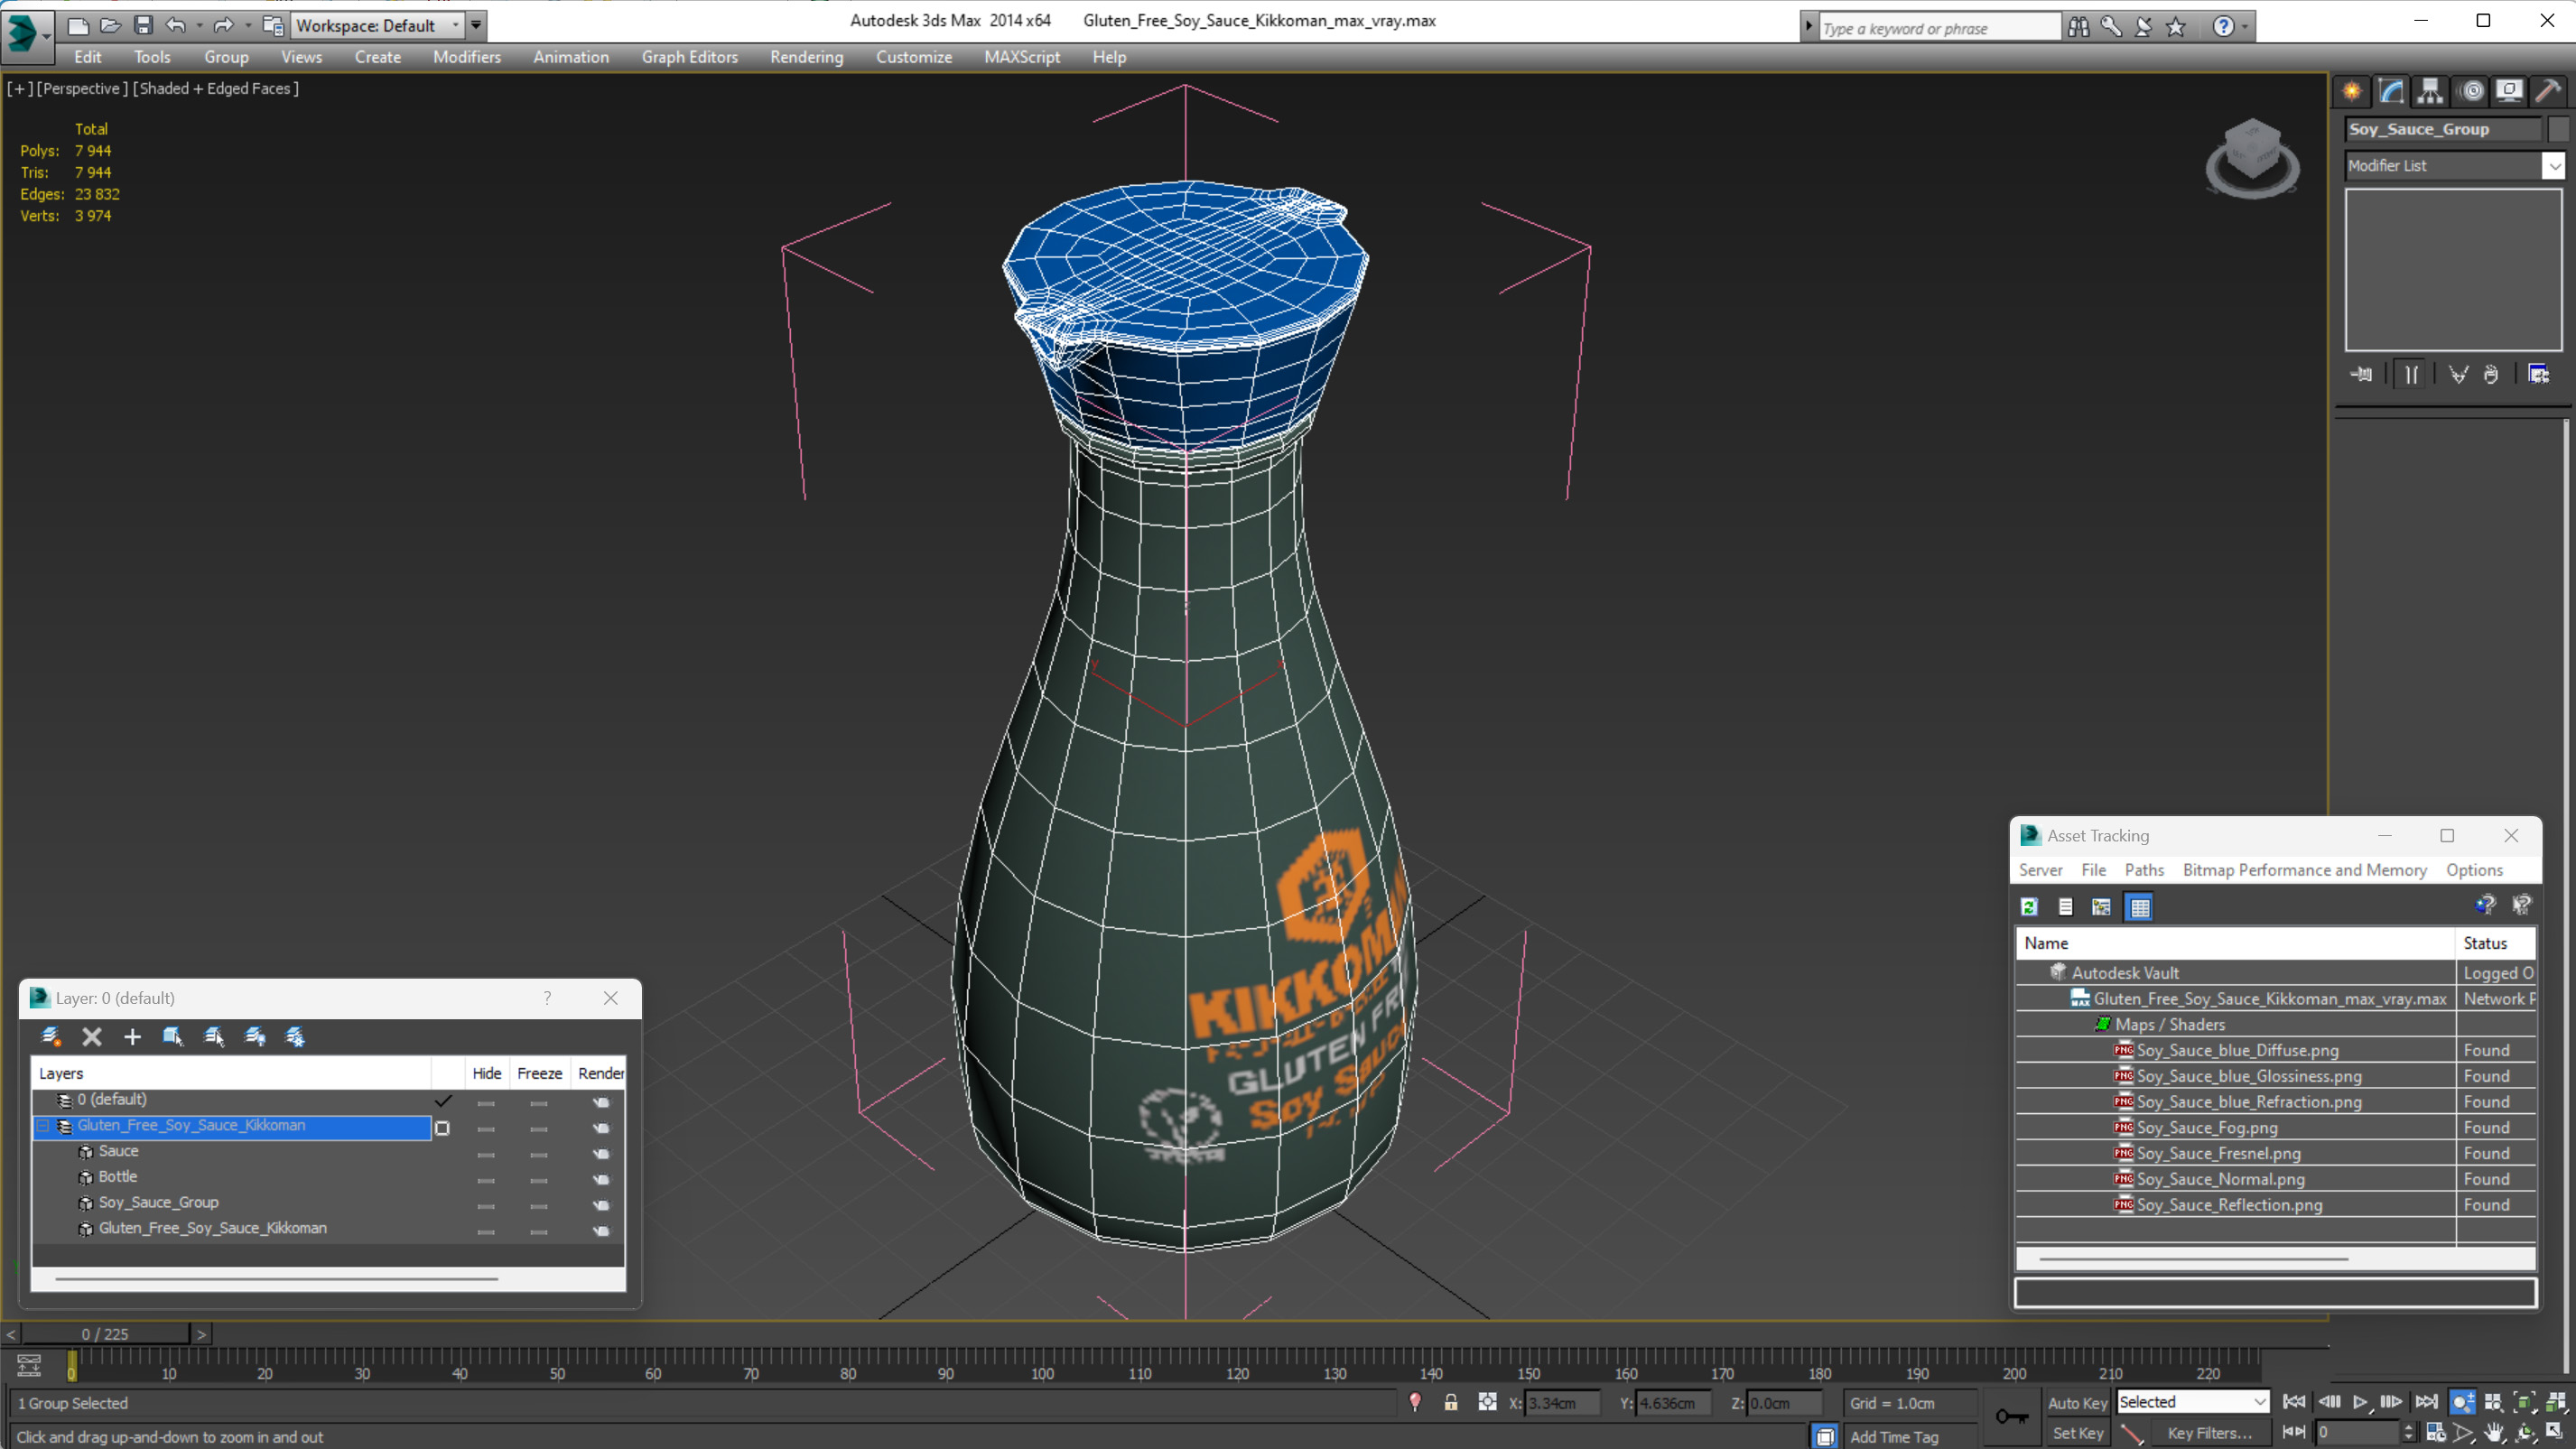Click the Redo arrow icon
The height and width of the screenshot is (1449, 2576).
tap(223, 25)
